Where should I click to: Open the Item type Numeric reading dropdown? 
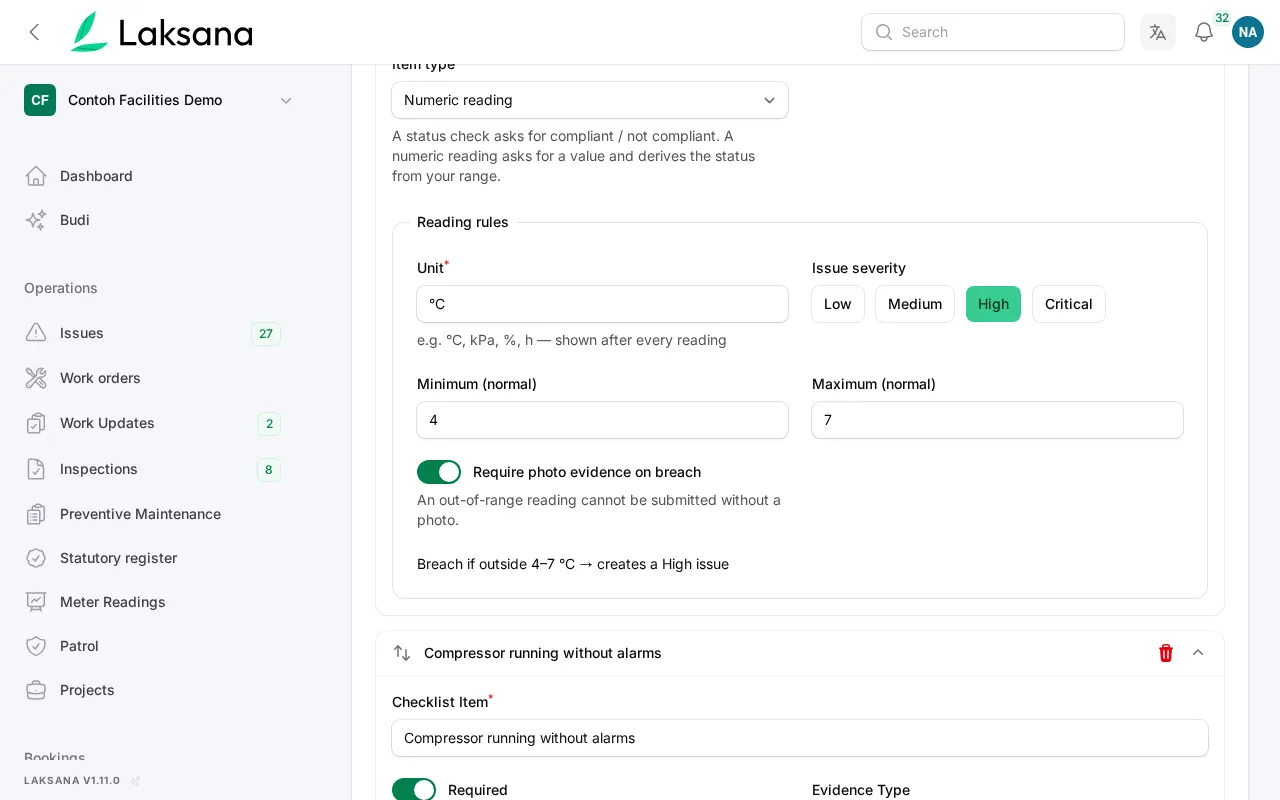tap(590, 100)
